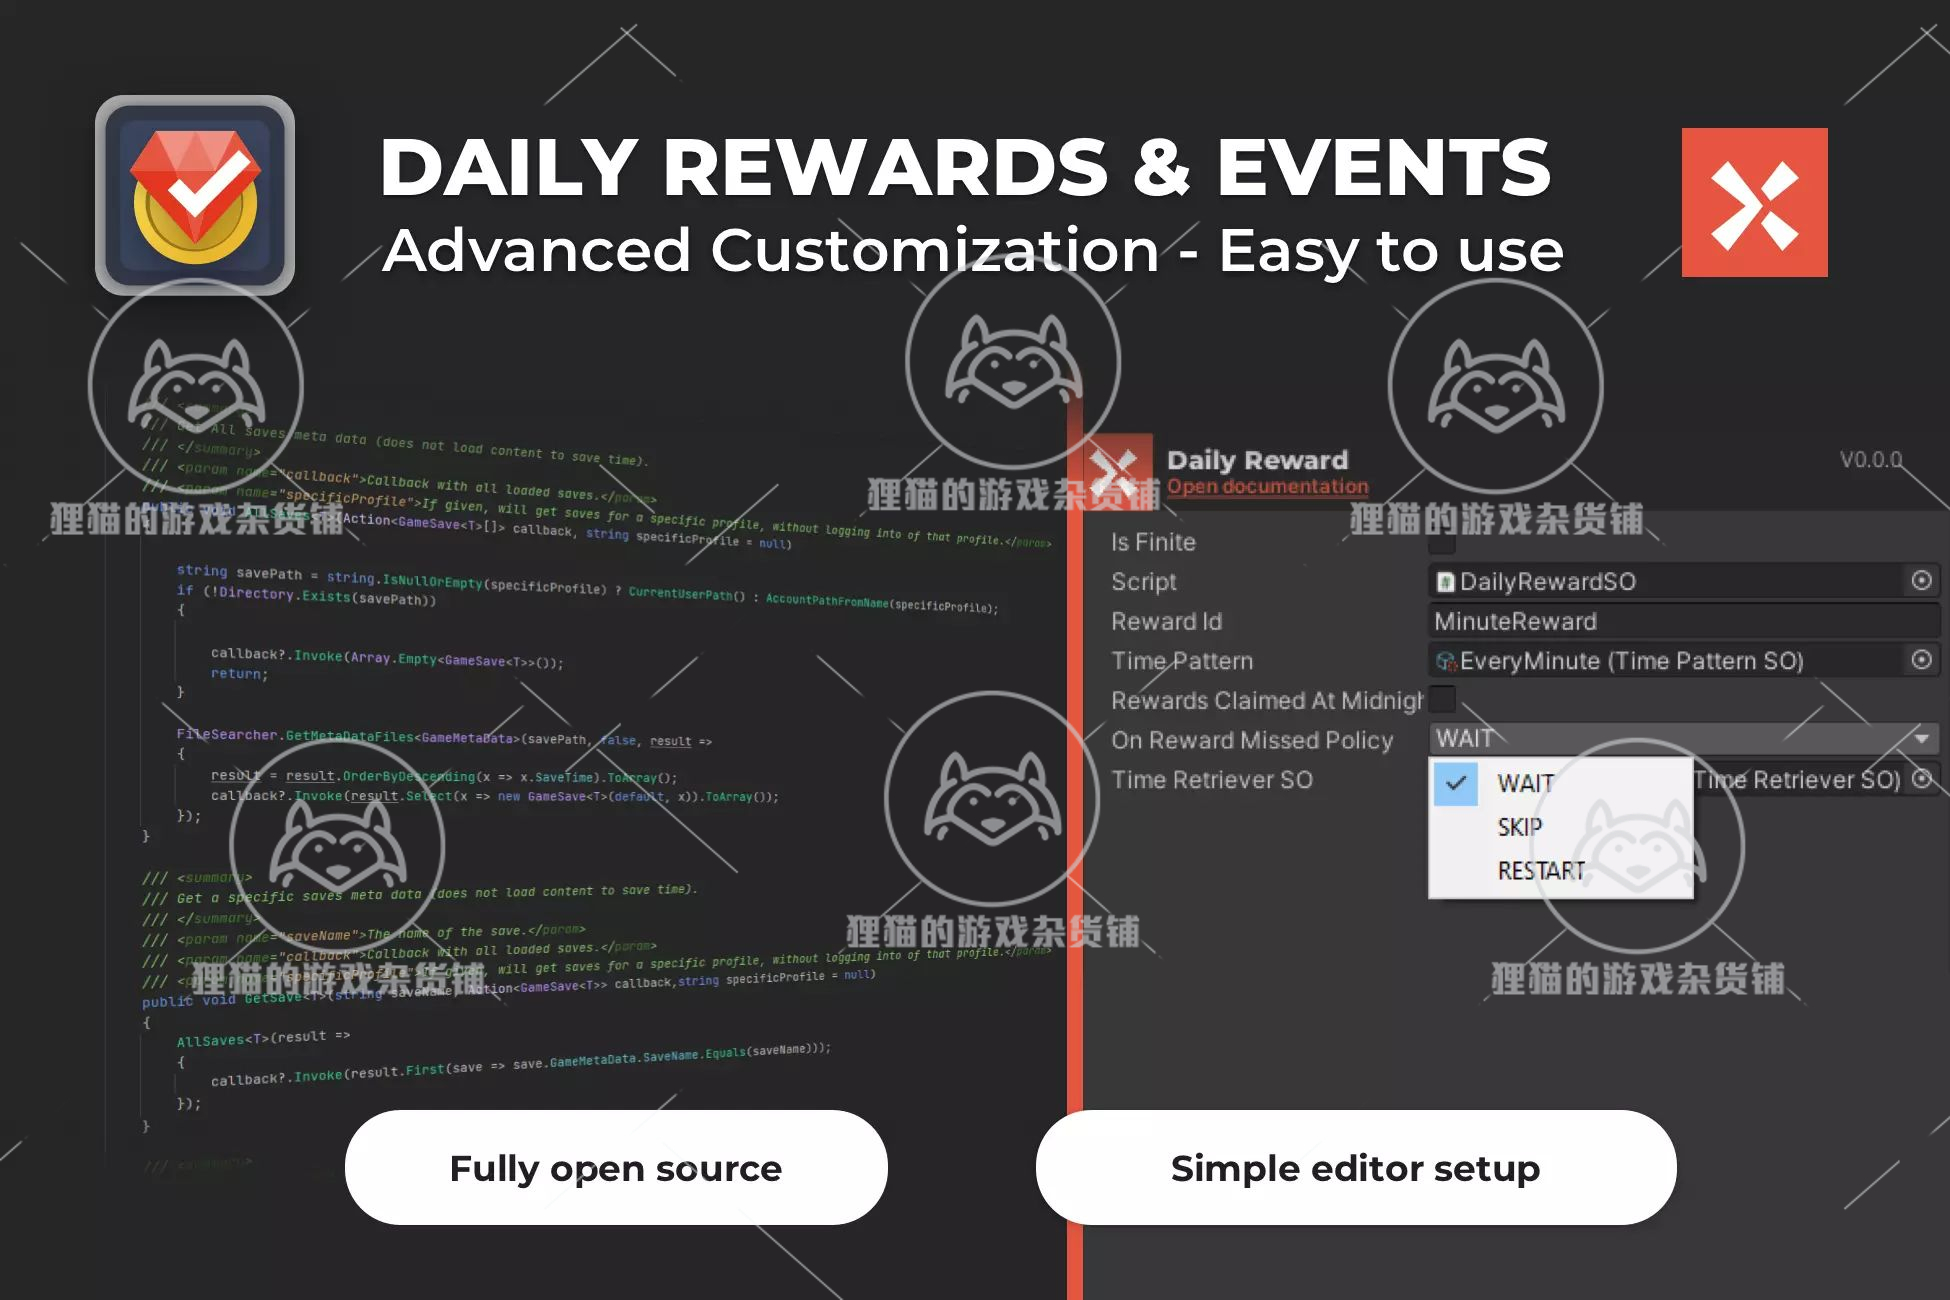Image resolution: width=1950 pixels, height=1300 pixels.
Task: Select WAIT from On Reward Missed Policy dropdown
Action: [x=1523, y=783]
